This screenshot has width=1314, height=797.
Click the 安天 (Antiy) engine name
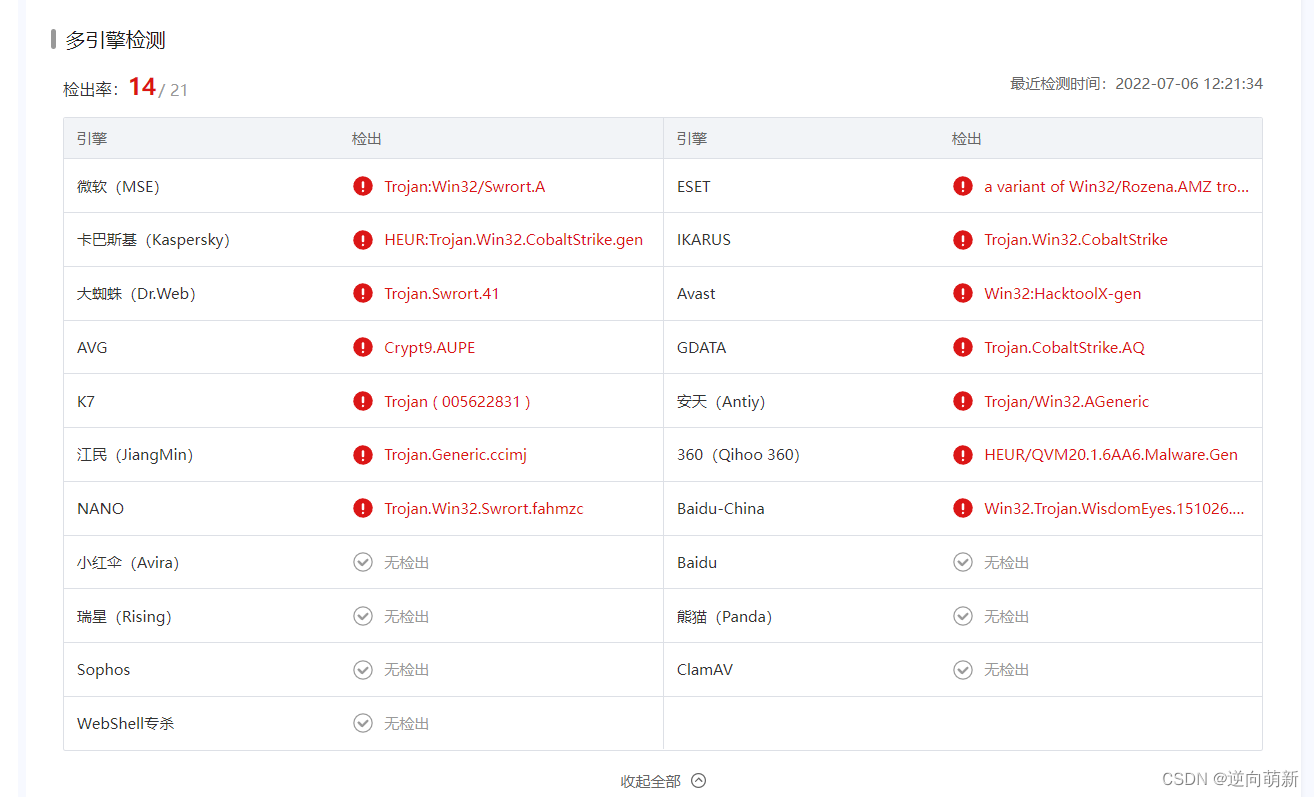coord(721,402)
